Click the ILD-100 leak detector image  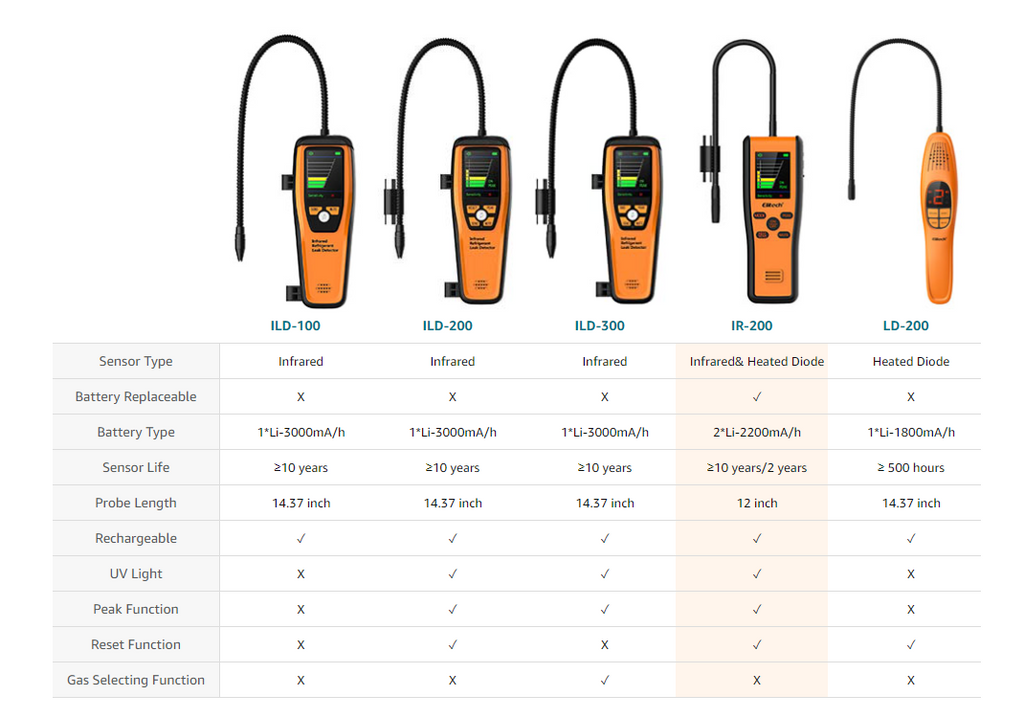[295, 171]
